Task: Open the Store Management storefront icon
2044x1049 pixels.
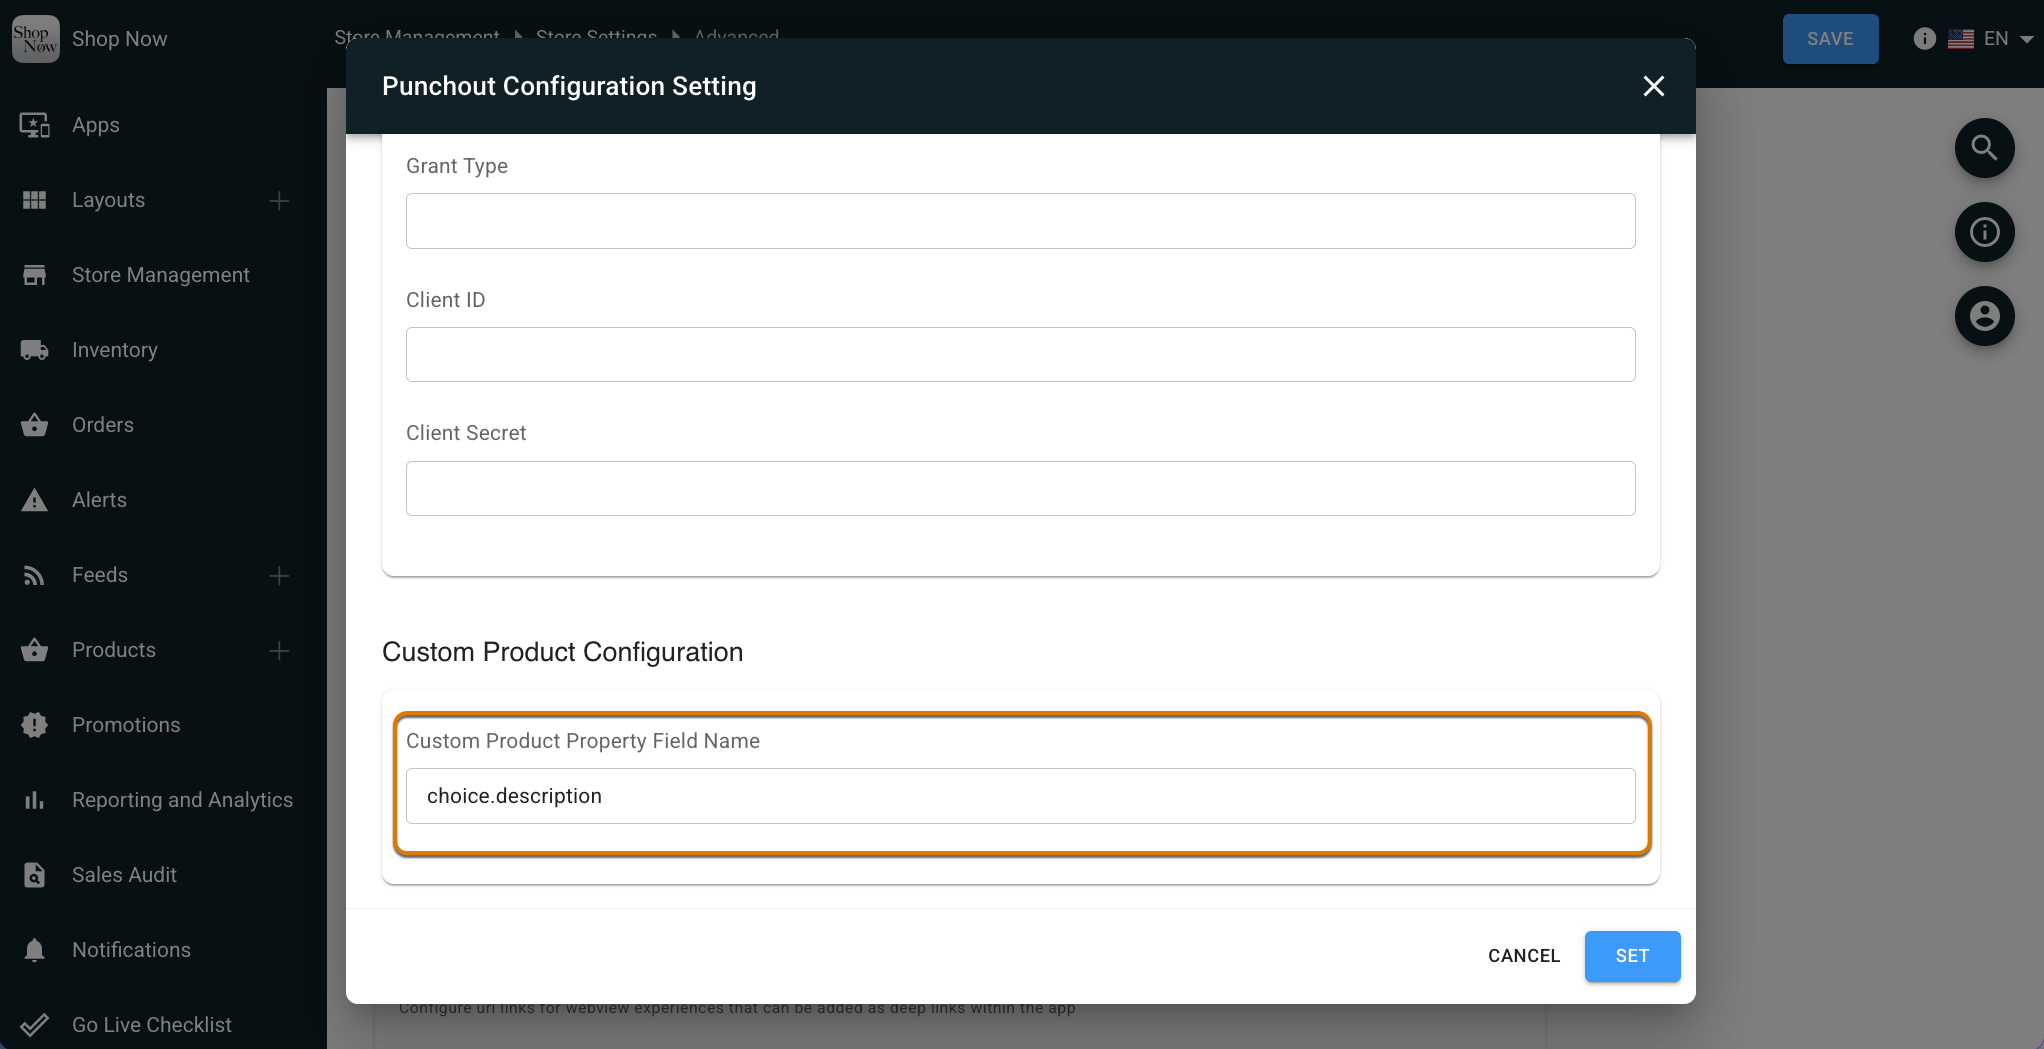Action: 35,275
